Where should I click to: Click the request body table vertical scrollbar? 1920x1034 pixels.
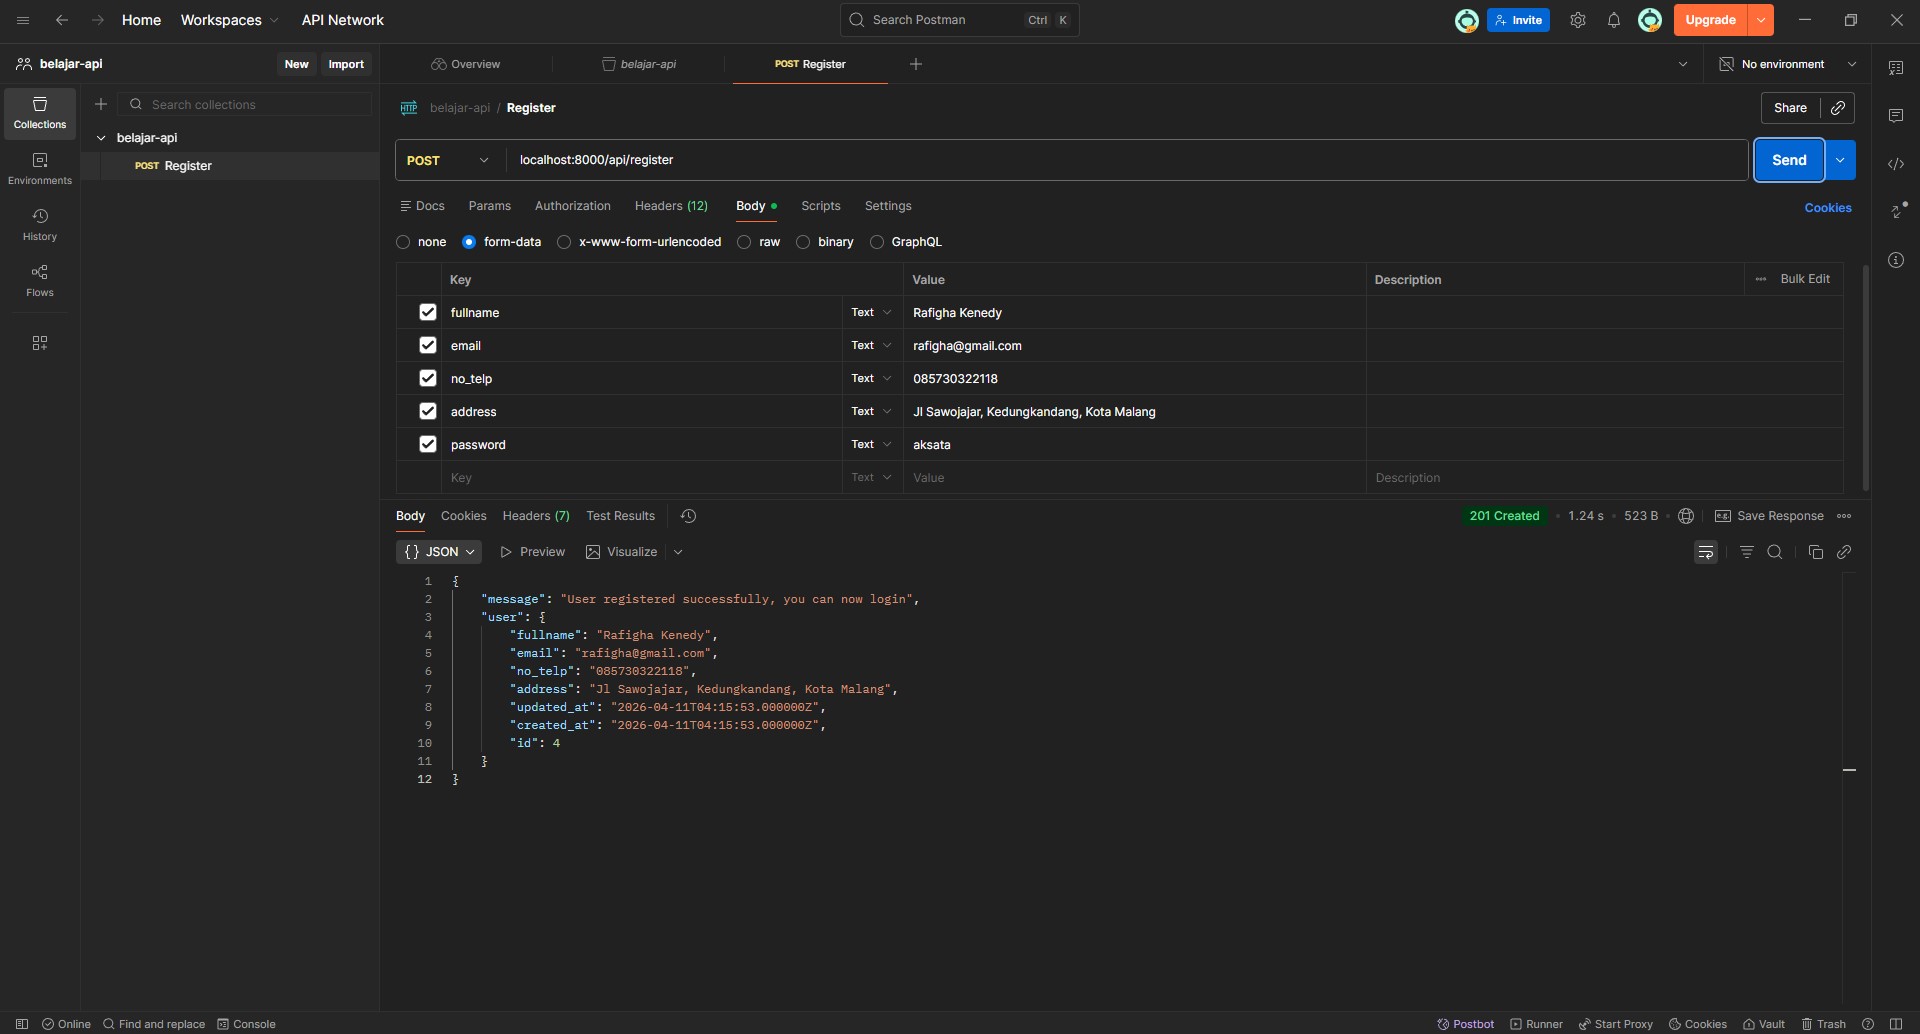(1865, 378)
